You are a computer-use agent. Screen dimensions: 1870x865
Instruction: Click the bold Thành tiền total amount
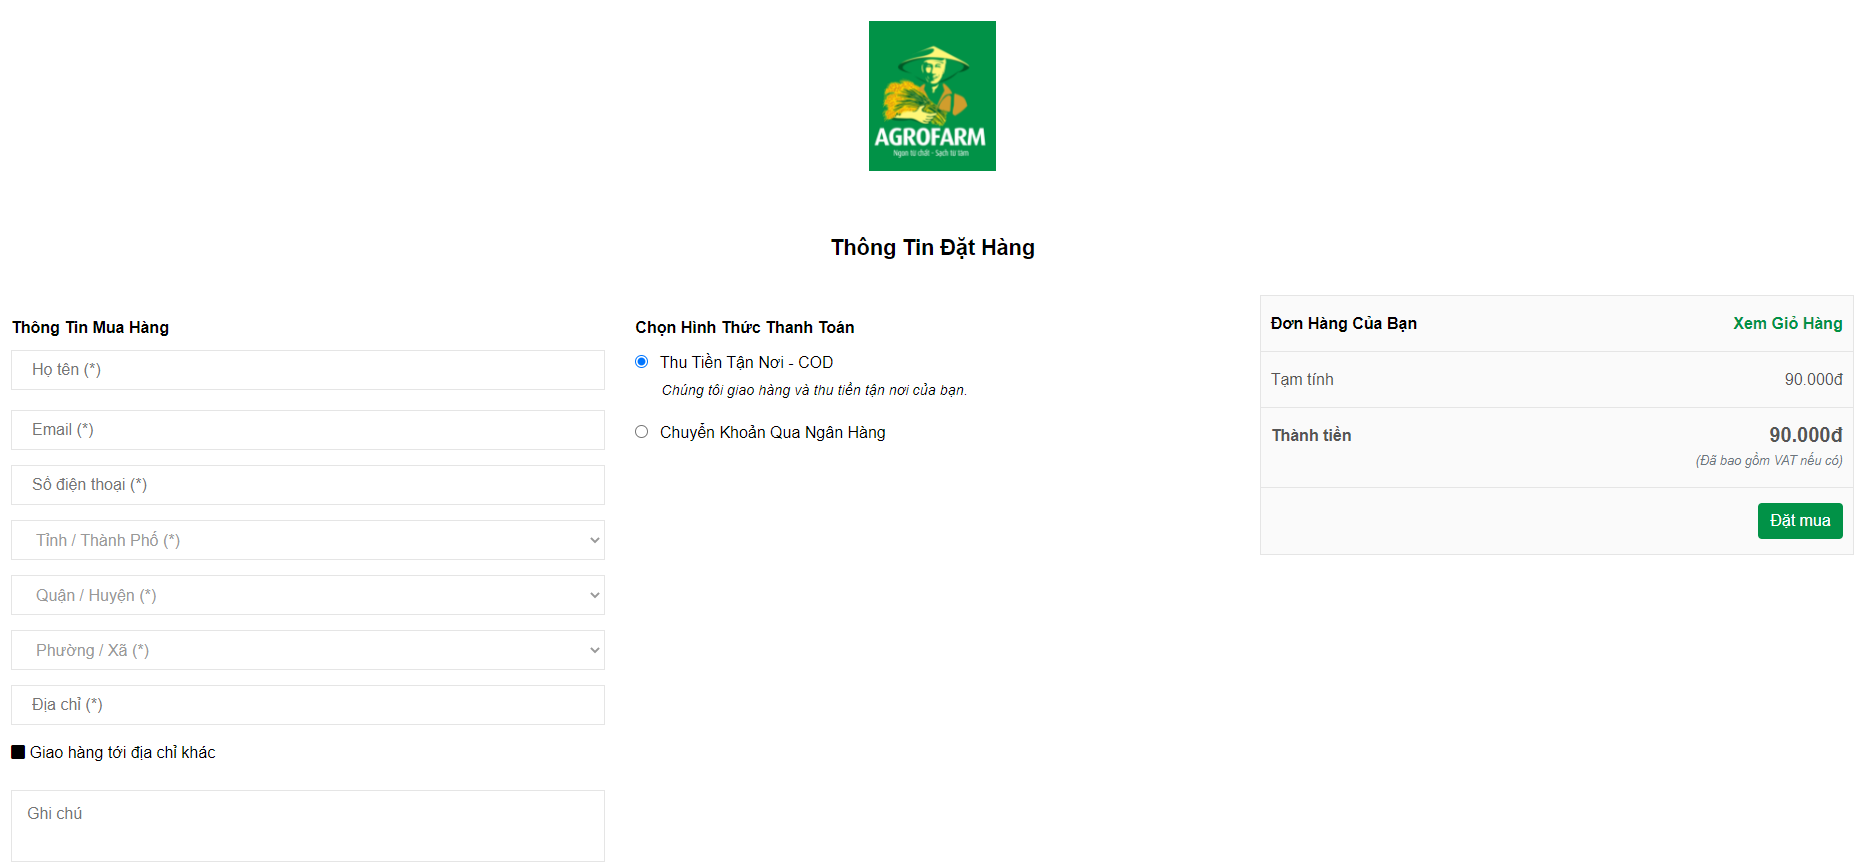(1805, 435)
